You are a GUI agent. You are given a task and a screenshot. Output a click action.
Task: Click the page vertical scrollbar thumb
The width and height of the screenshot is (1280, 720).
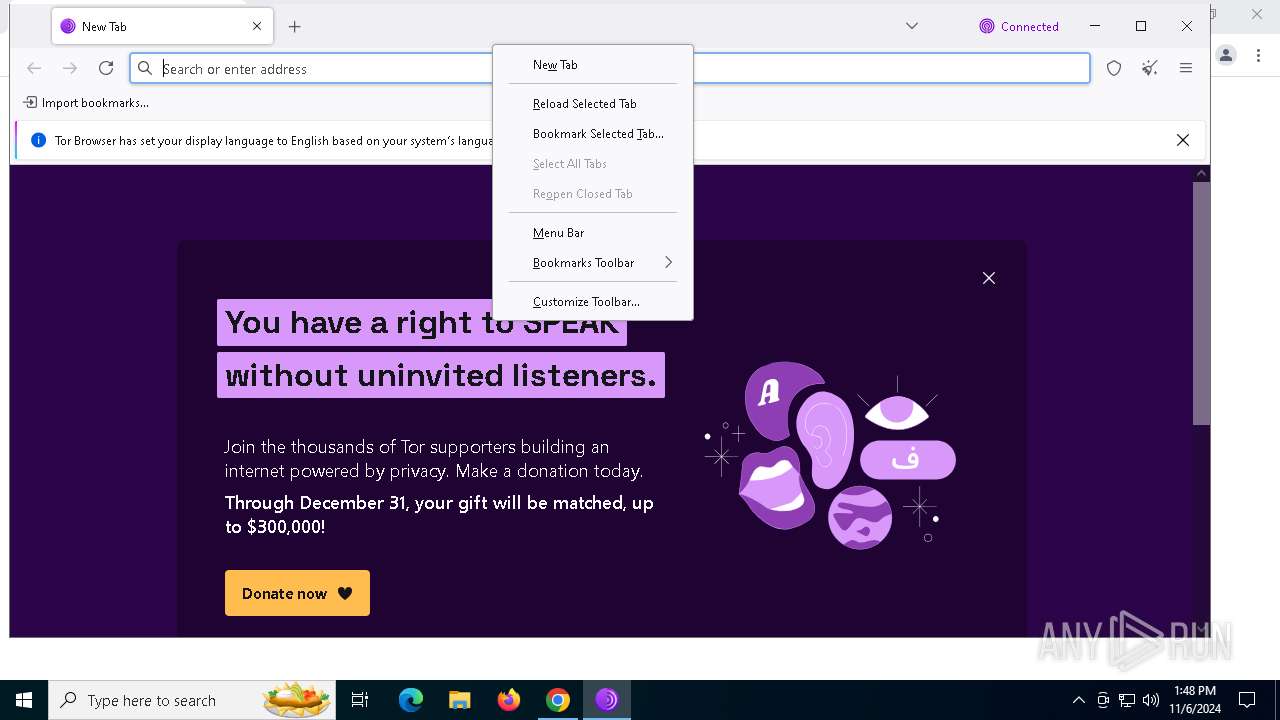(x=1201, y=303)
